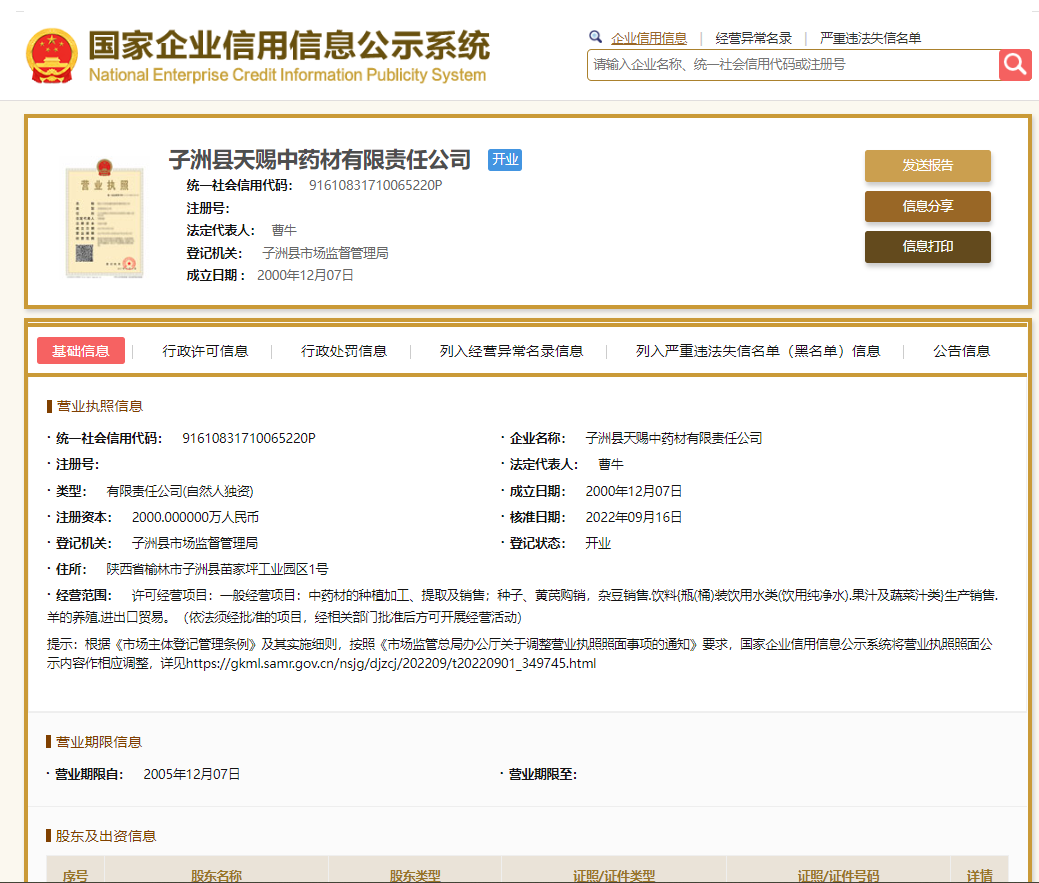Choose the 严重违法失信名单 search category

click(870, 38)
